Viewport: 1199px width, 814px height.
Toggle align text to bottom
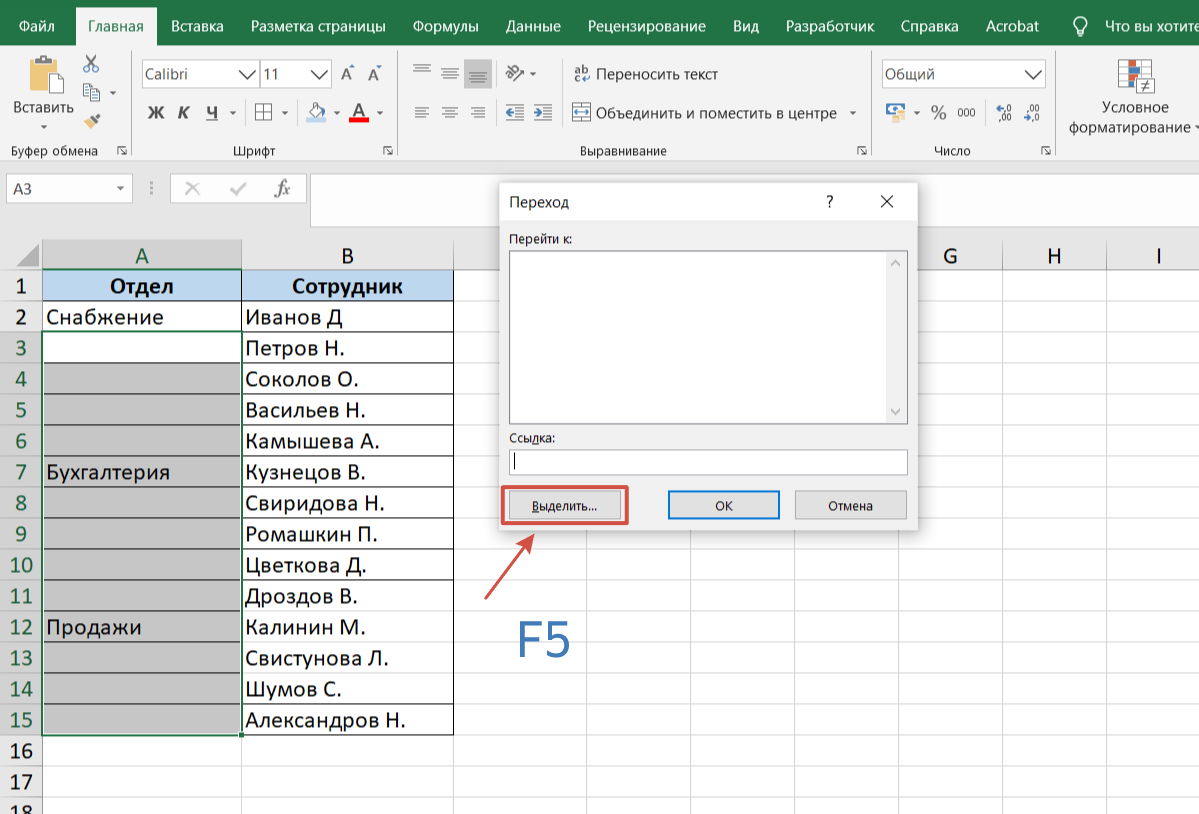point(478,74)
